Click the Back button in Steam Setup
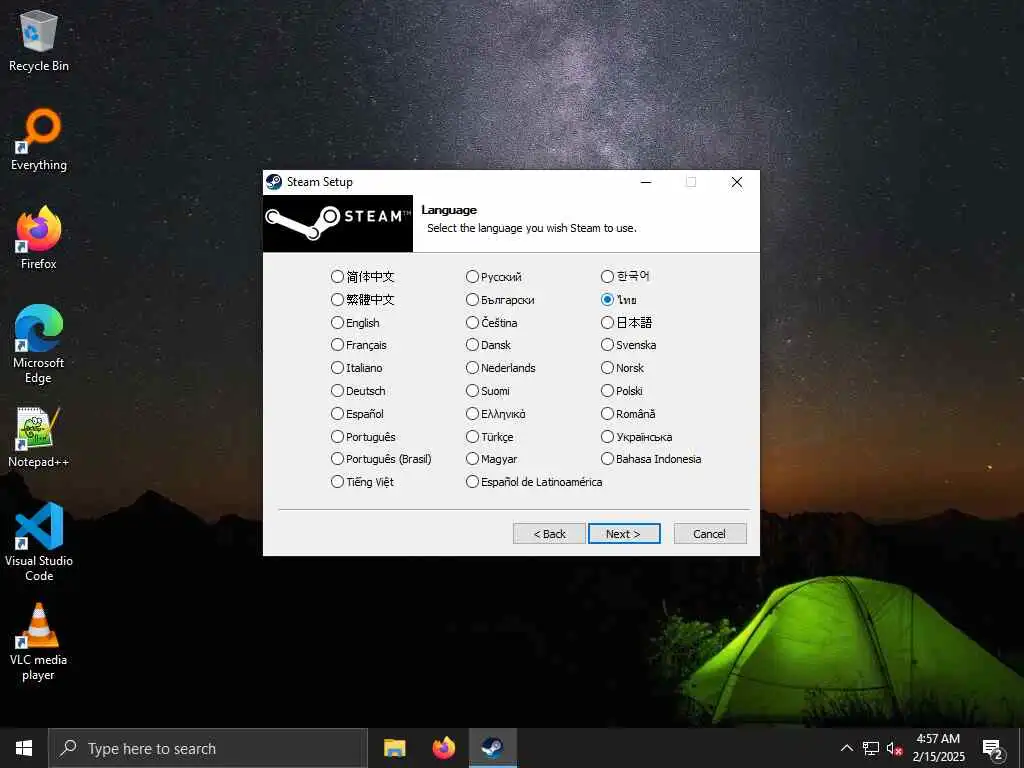This screenshot has width=1024, height=768. 549,534
